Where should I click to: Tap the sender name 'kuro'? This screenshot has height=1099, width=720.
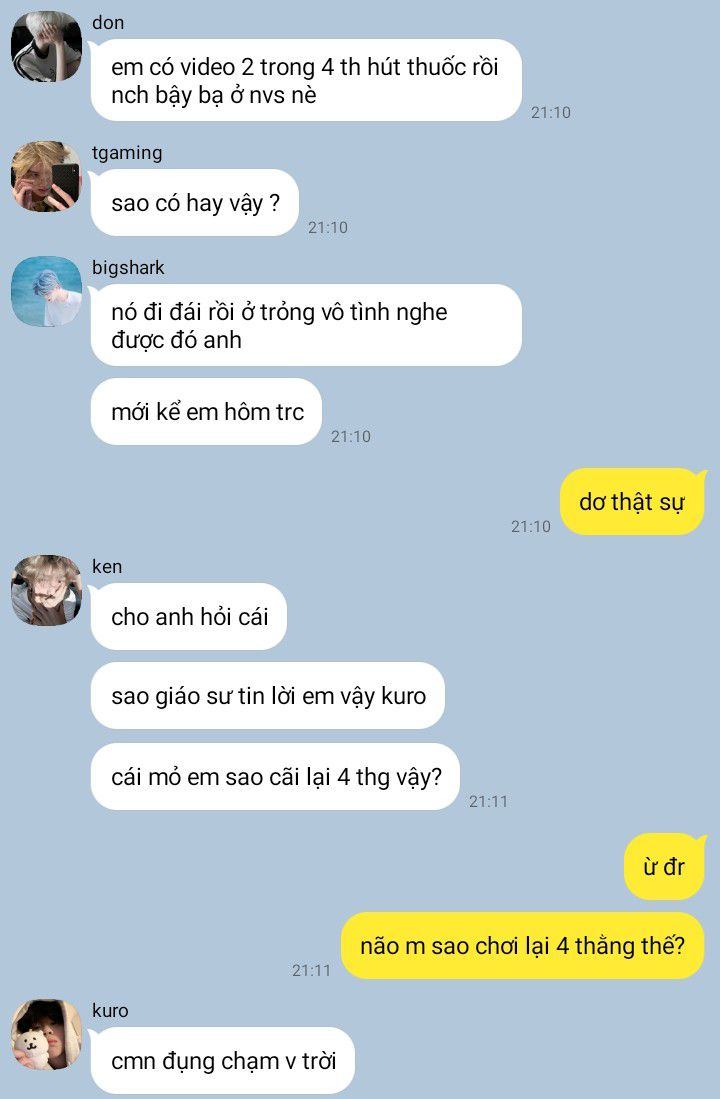110,1010
